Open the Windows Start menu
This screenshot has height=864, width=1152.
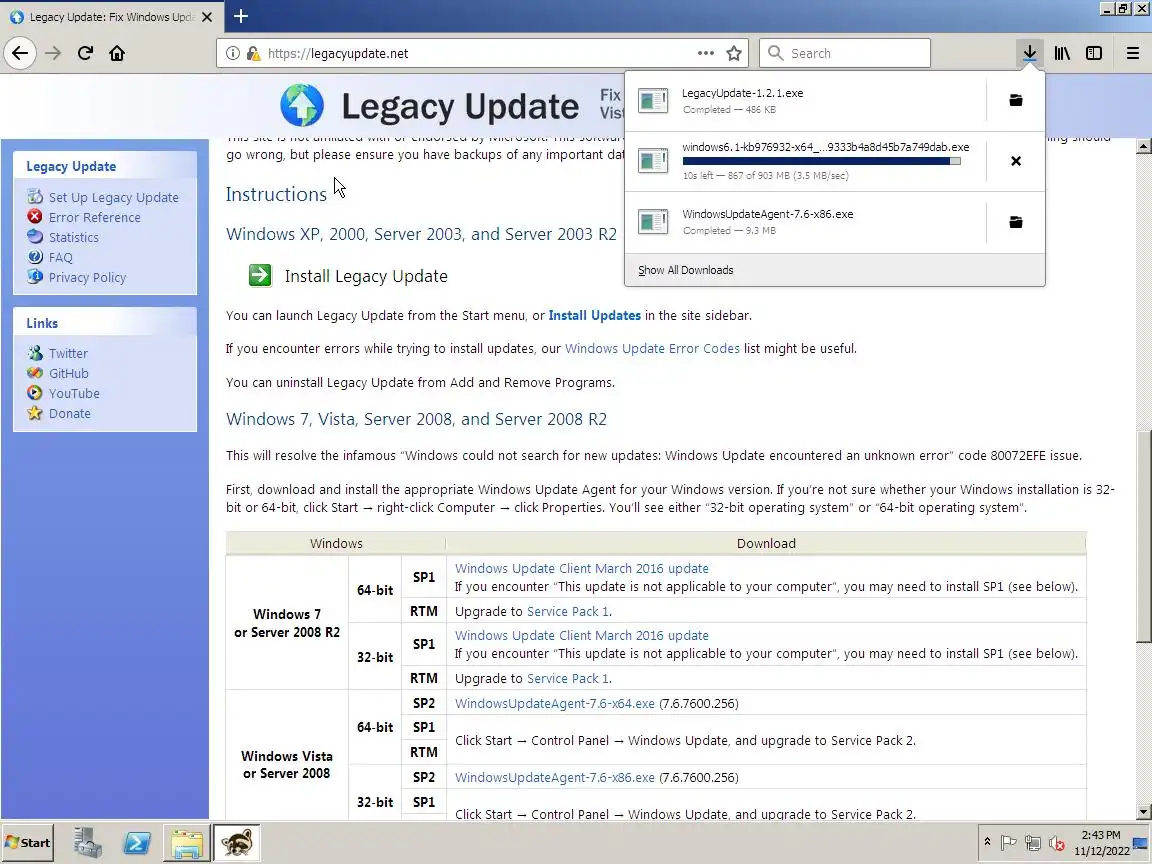pyautogui.click(x=28, y=843)
